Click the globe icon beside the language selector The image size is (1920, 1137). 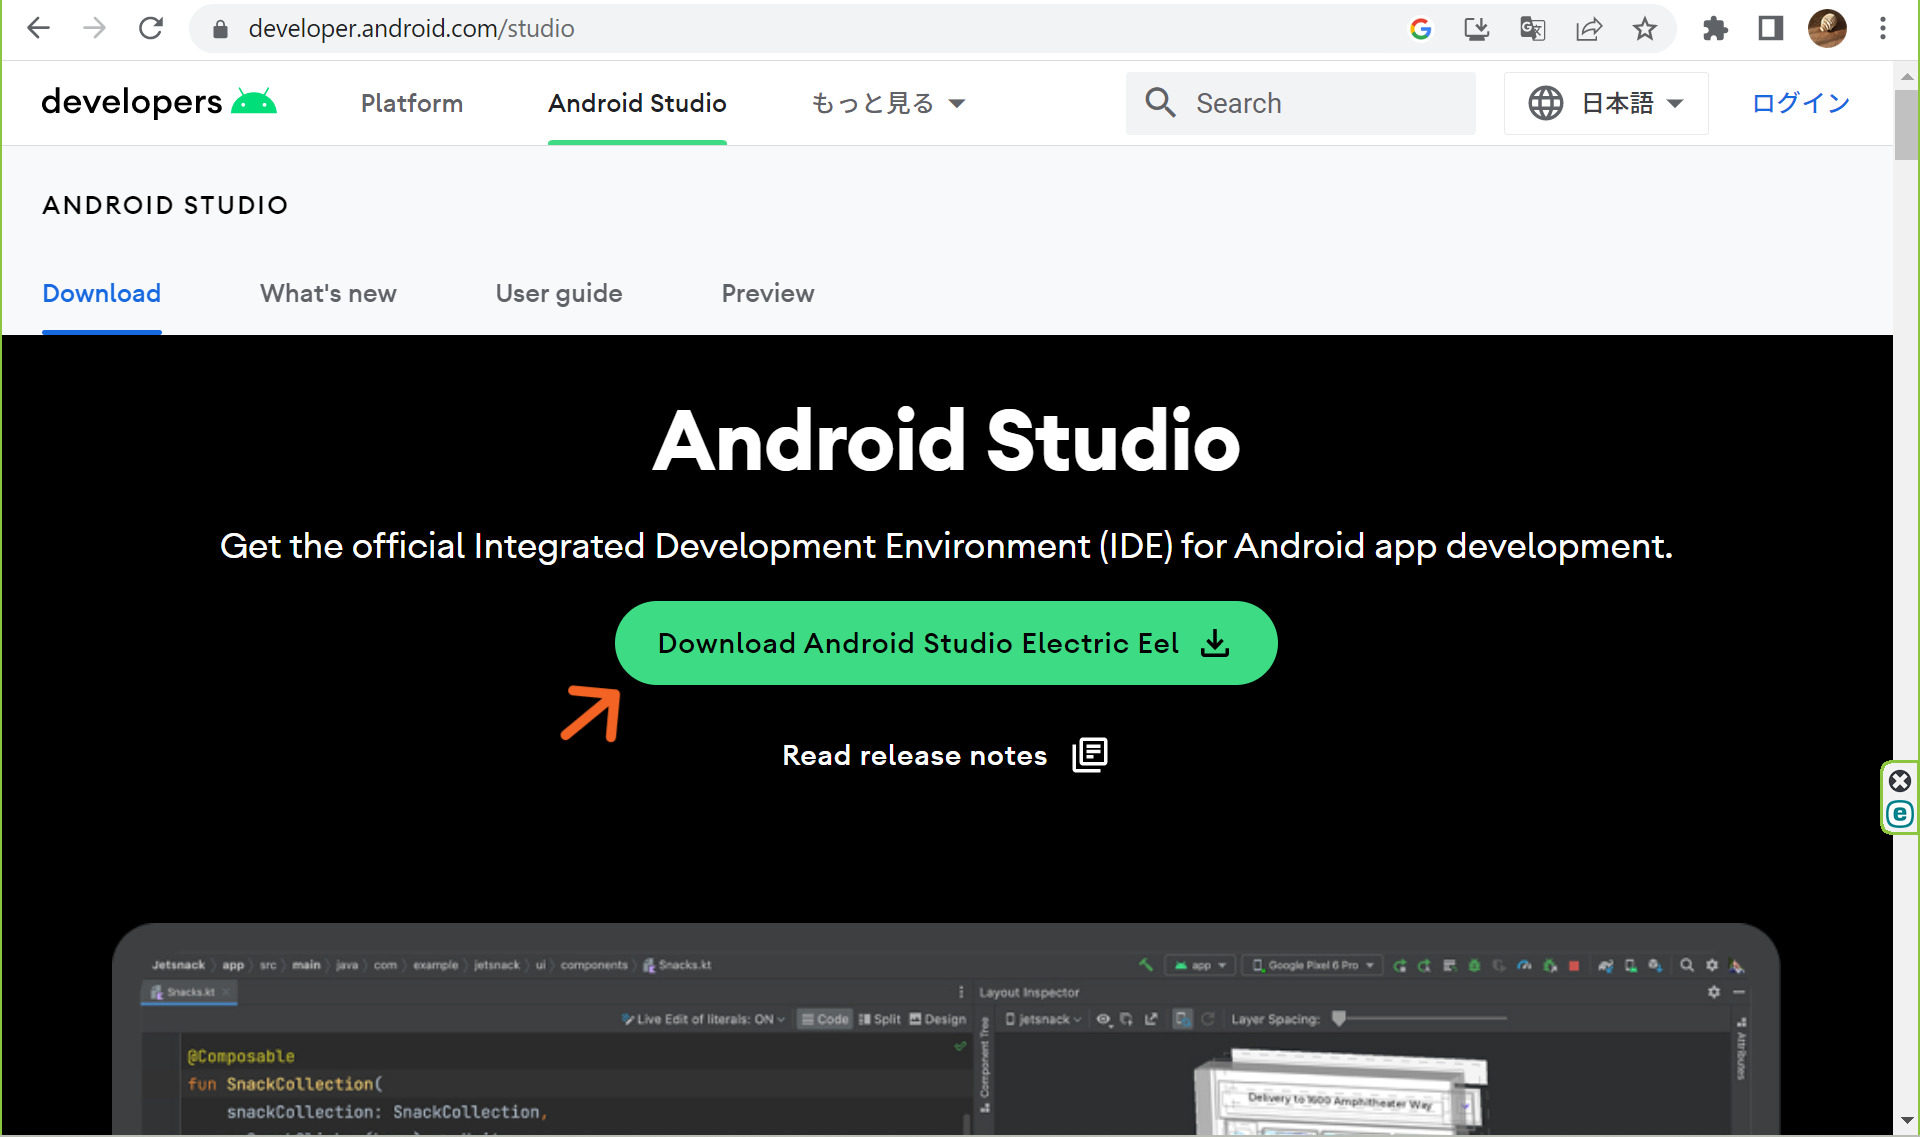click(x=1545, y=102)
